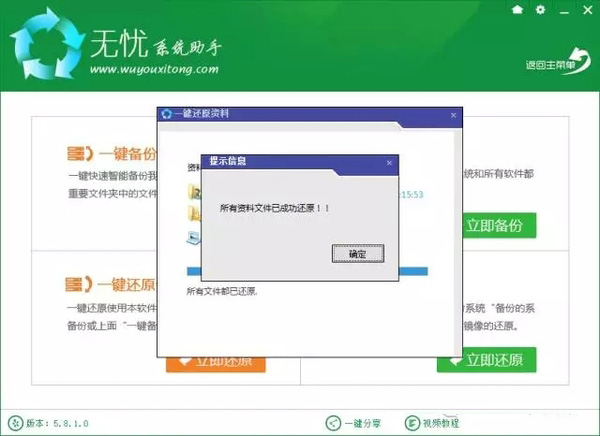Click the computer icon in restore window
The width and height of the screenshot is (600, 436).
(x=194, y=238)
